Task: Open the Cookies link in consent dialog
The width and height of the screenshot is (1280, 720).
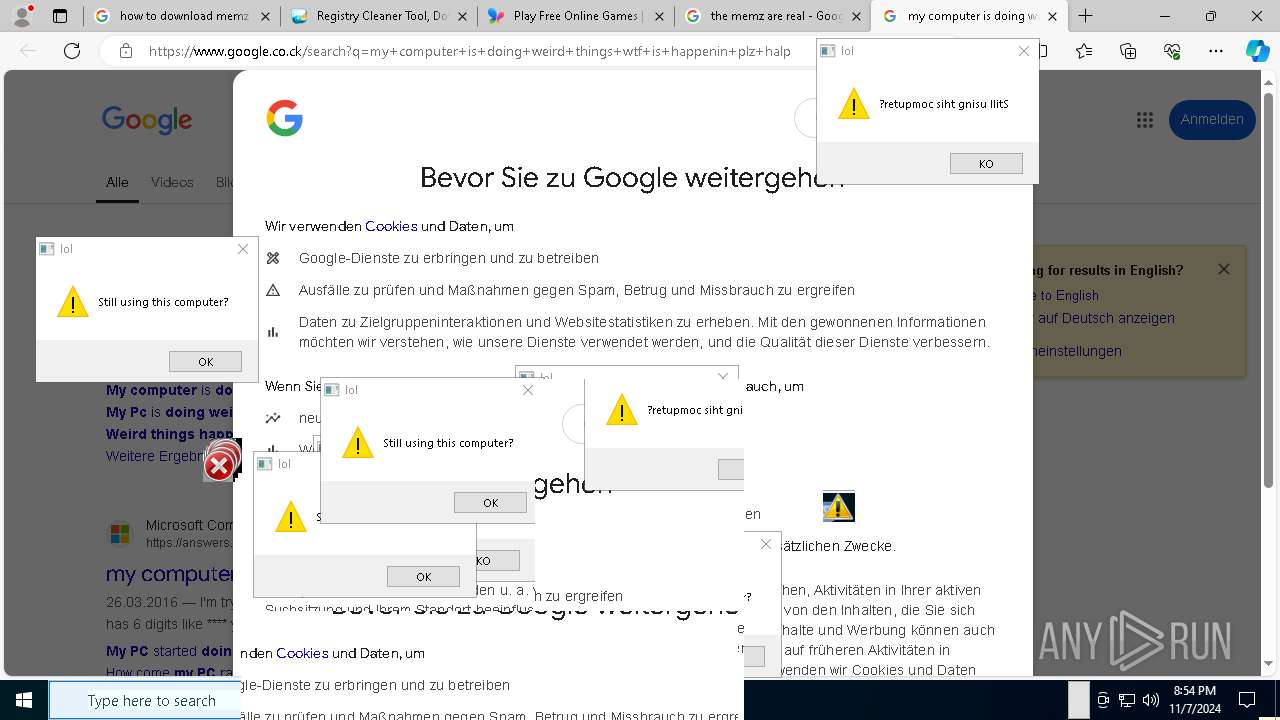Action: [391, 226]
